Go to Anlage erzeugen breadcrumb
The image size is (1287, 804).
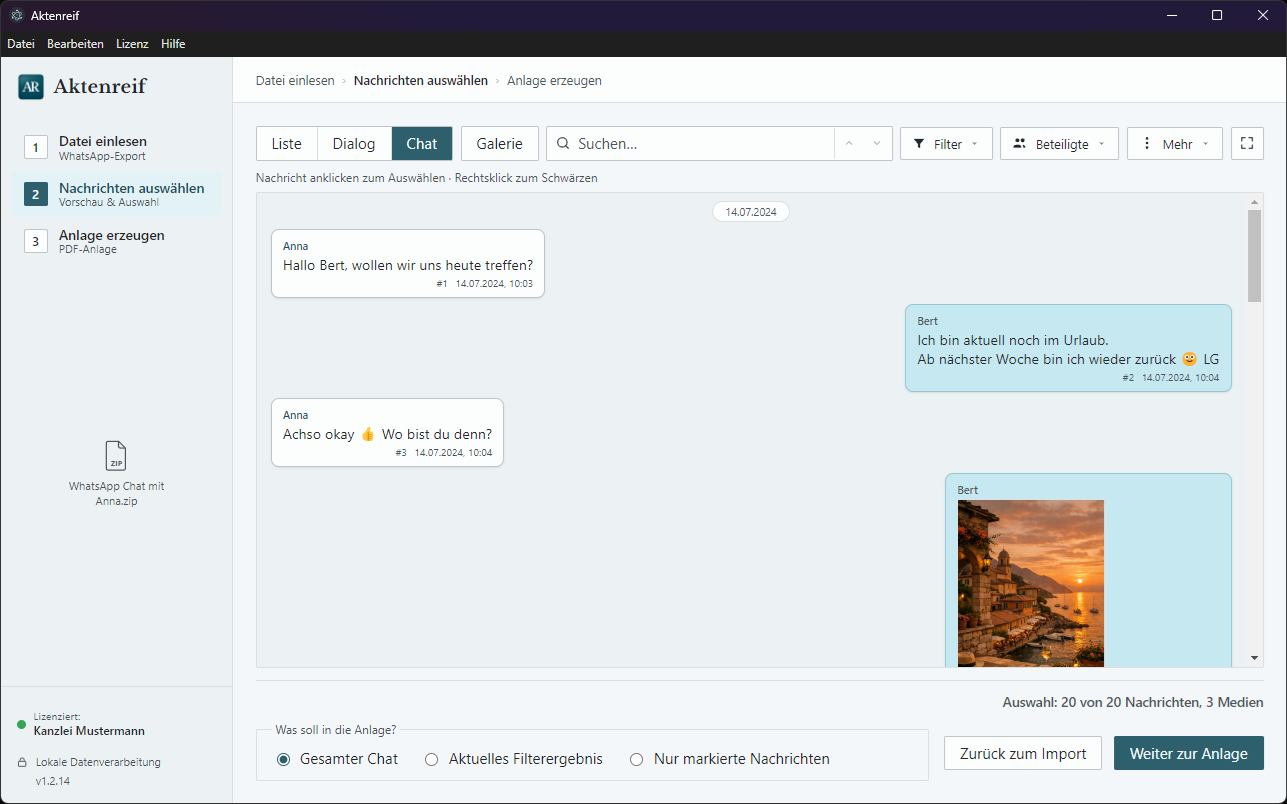point(554,81)
